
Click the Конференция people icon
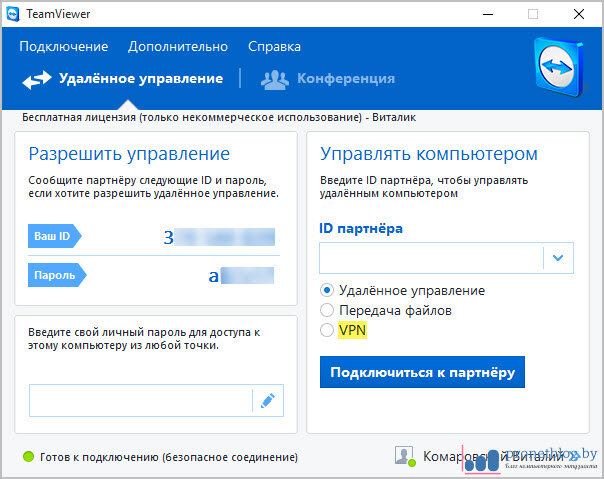pos(275,80)
